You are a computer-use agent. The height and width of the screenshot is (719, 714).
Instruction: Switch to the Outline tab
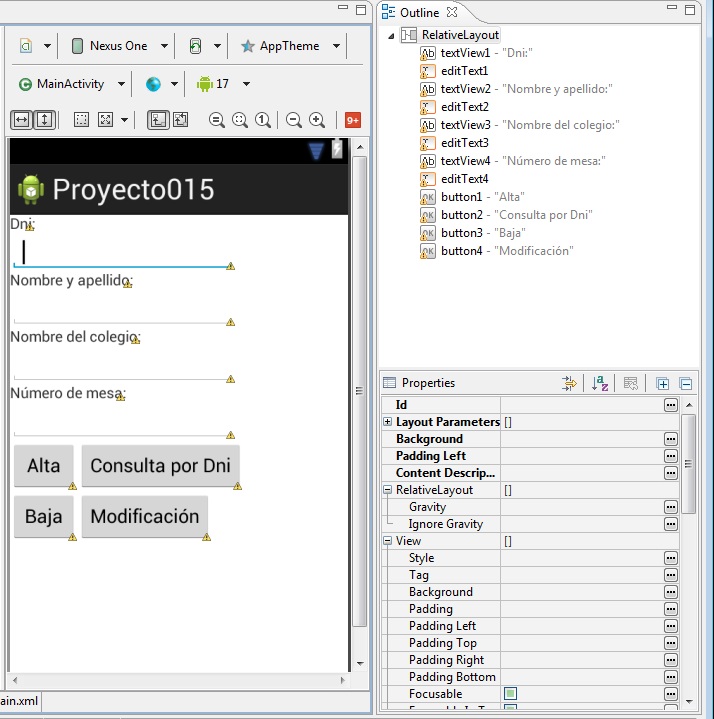[419, 13]
